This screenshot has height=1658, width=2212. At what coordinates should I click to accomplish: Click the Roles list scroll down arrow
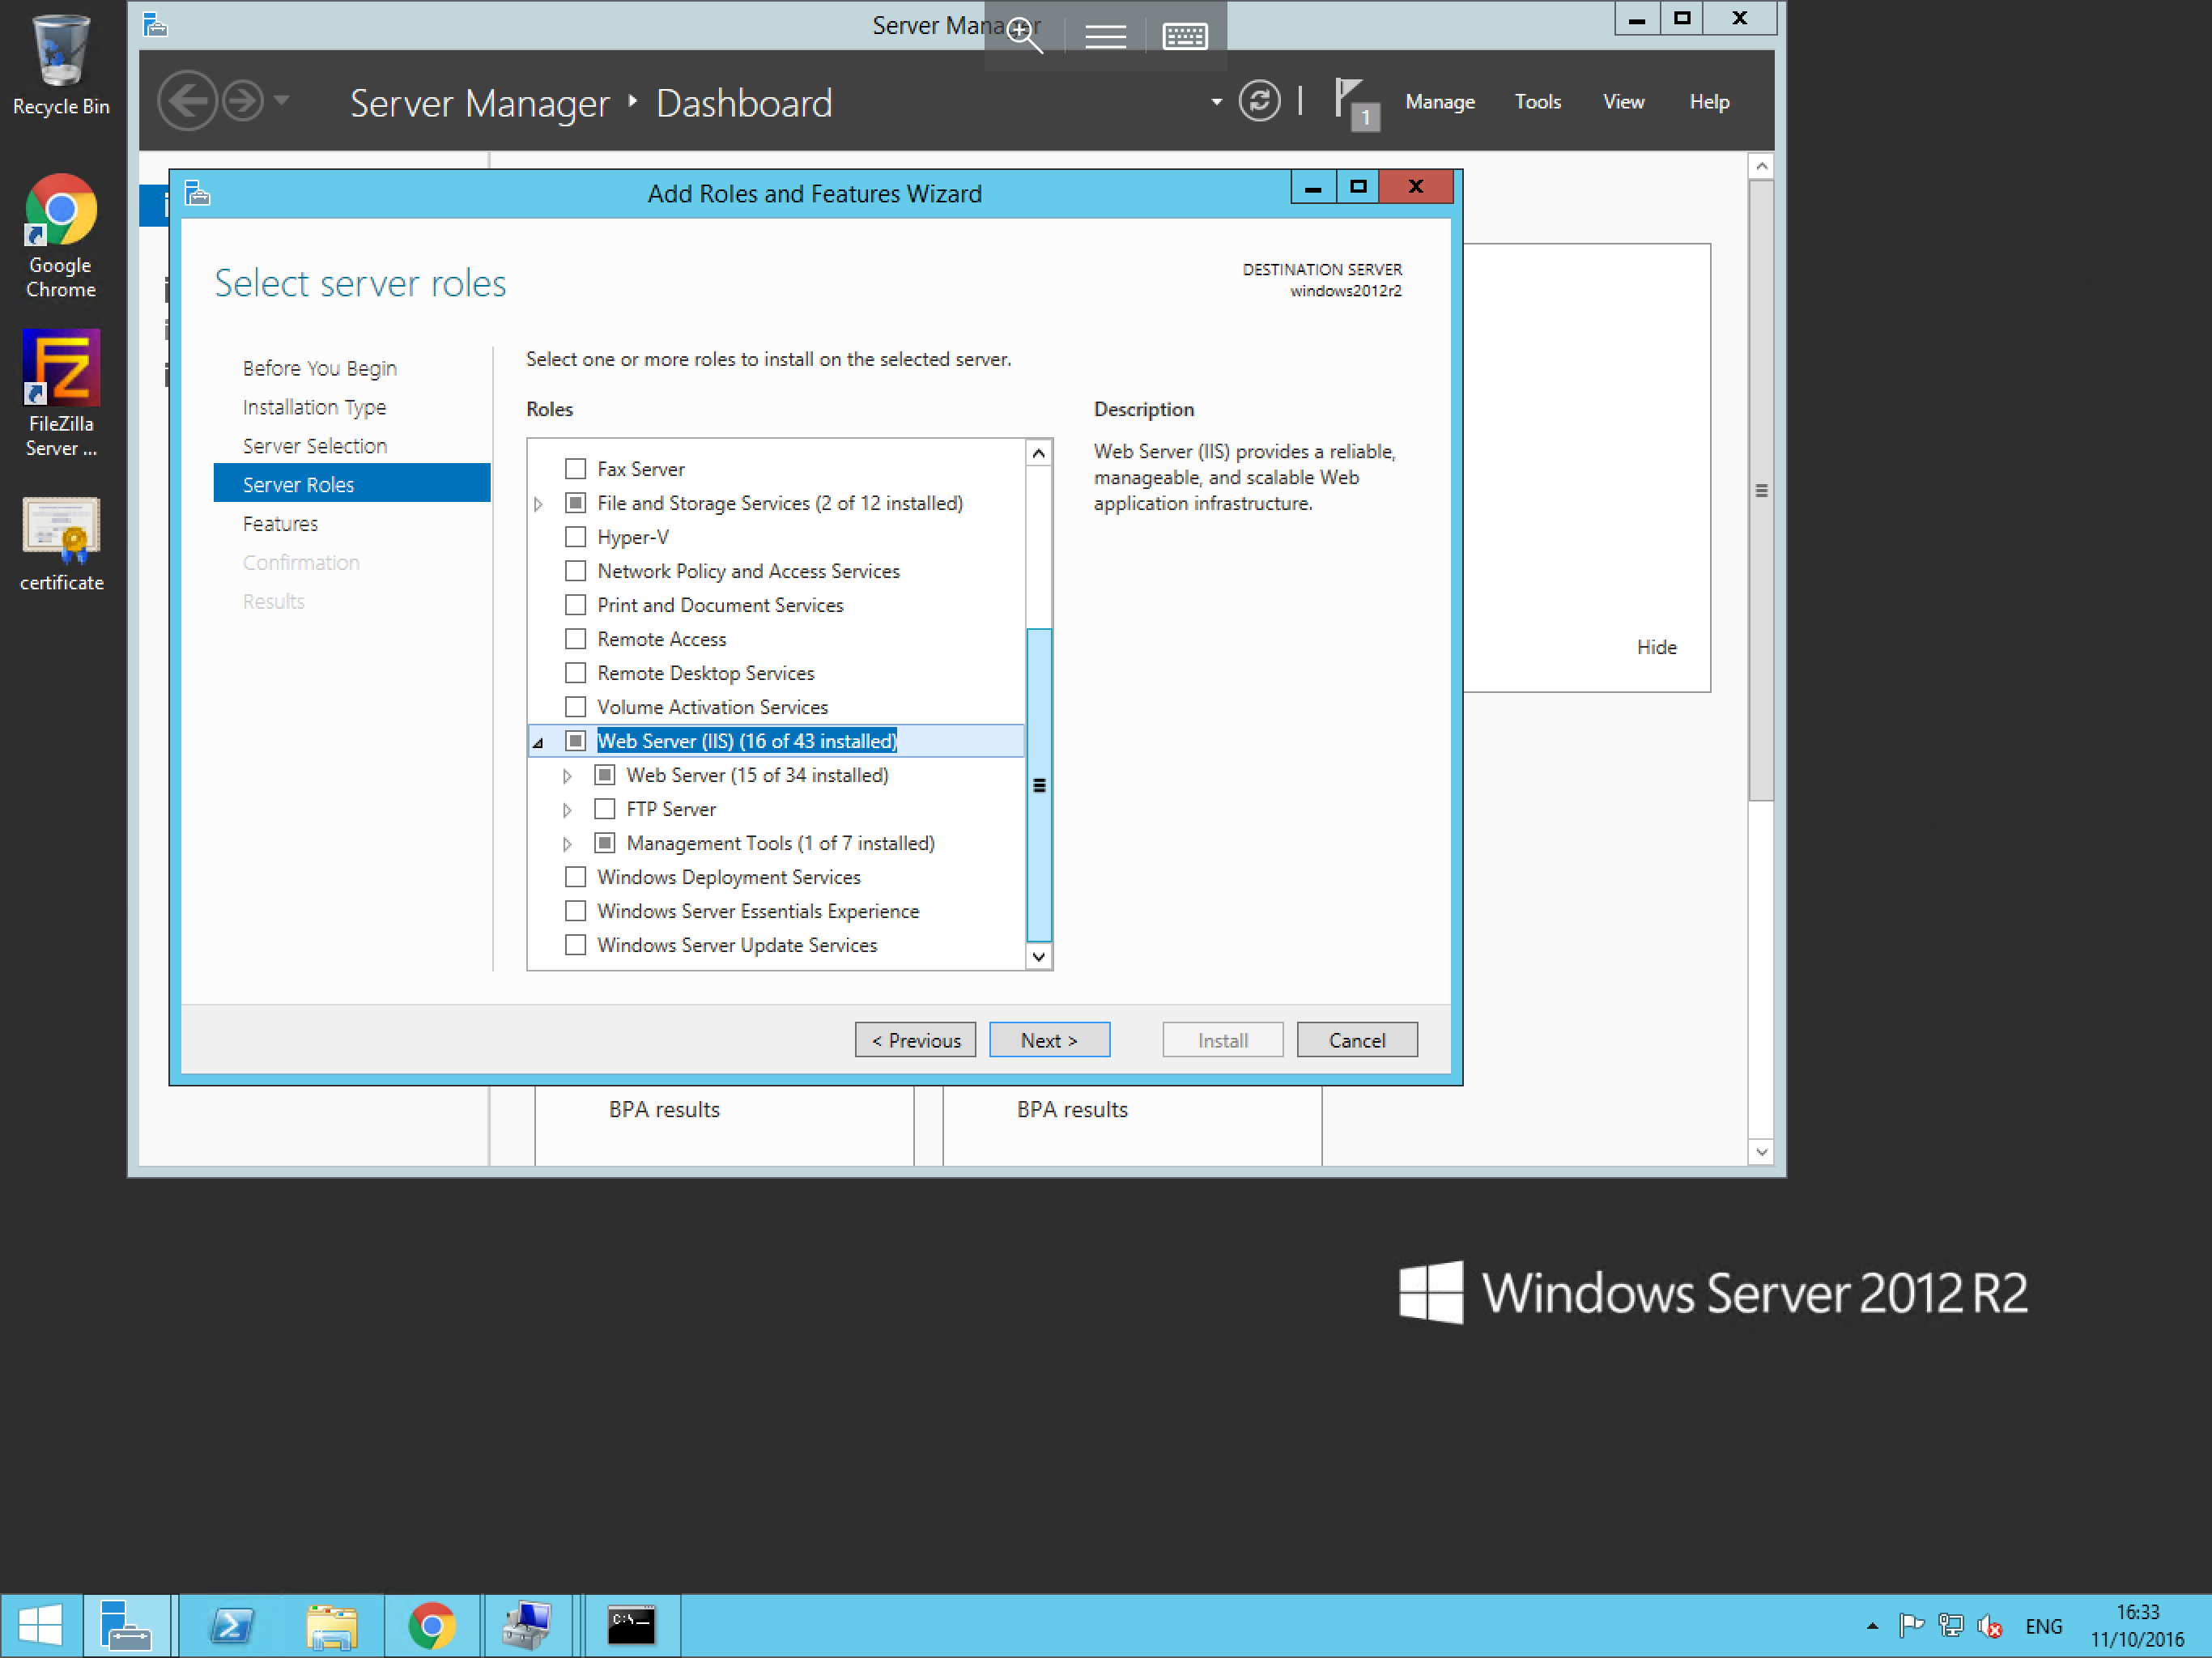click(x=1039, y=956)
